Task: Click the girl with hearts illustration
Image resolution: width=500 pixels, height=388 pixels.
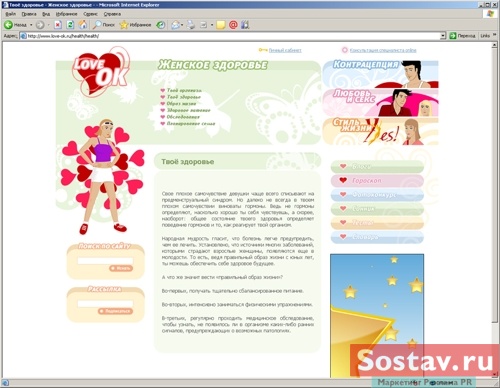Action: [102, 177]
